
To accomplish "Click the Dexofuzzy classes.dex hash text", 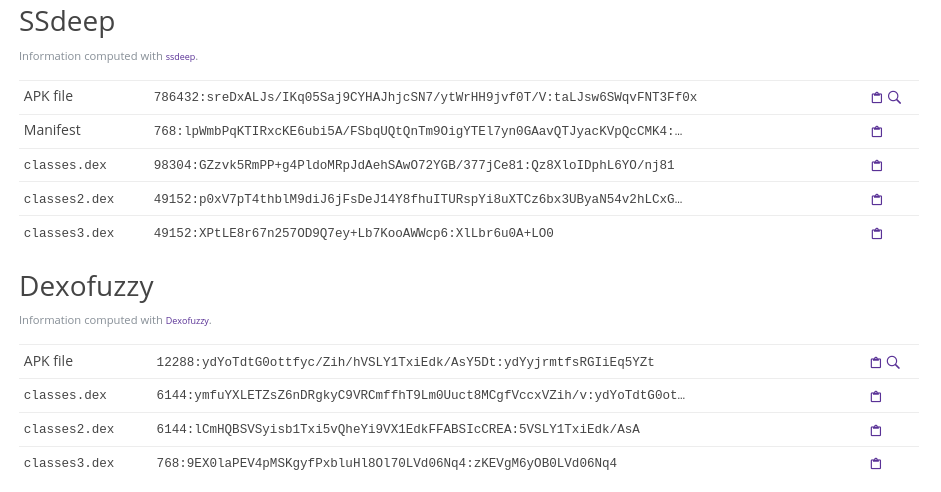I will click(420, 396).
